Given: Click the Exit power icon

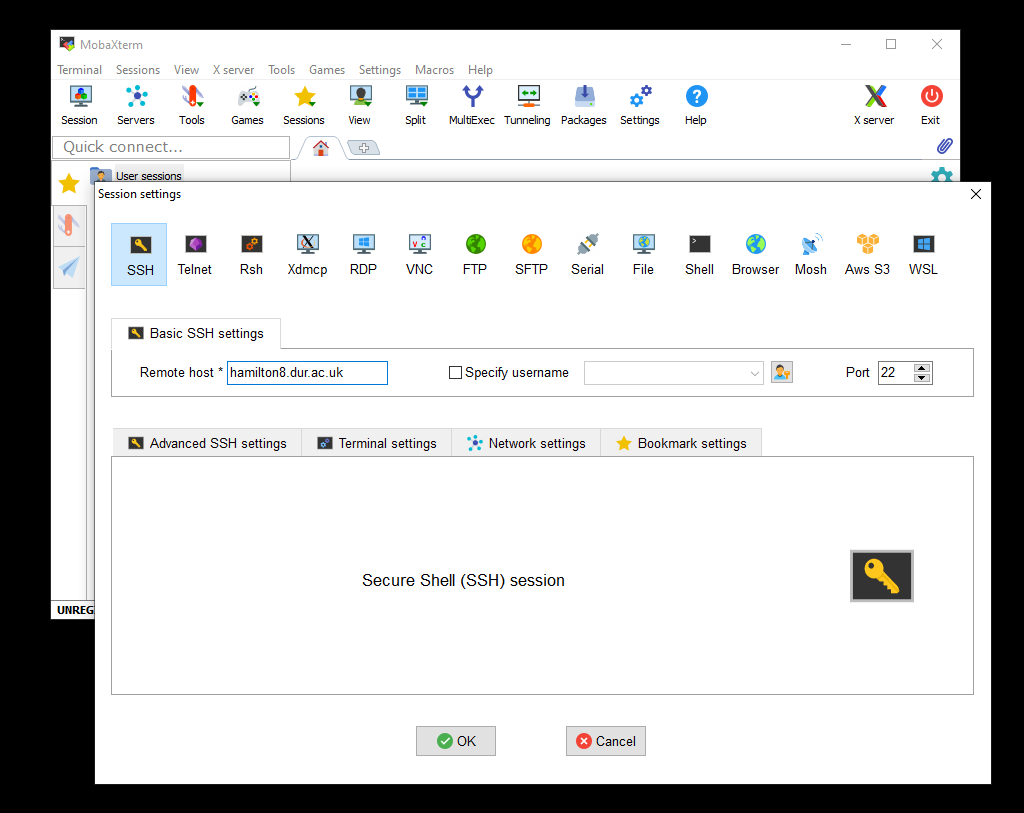Looking at the screenshot, I should point(931,105).
